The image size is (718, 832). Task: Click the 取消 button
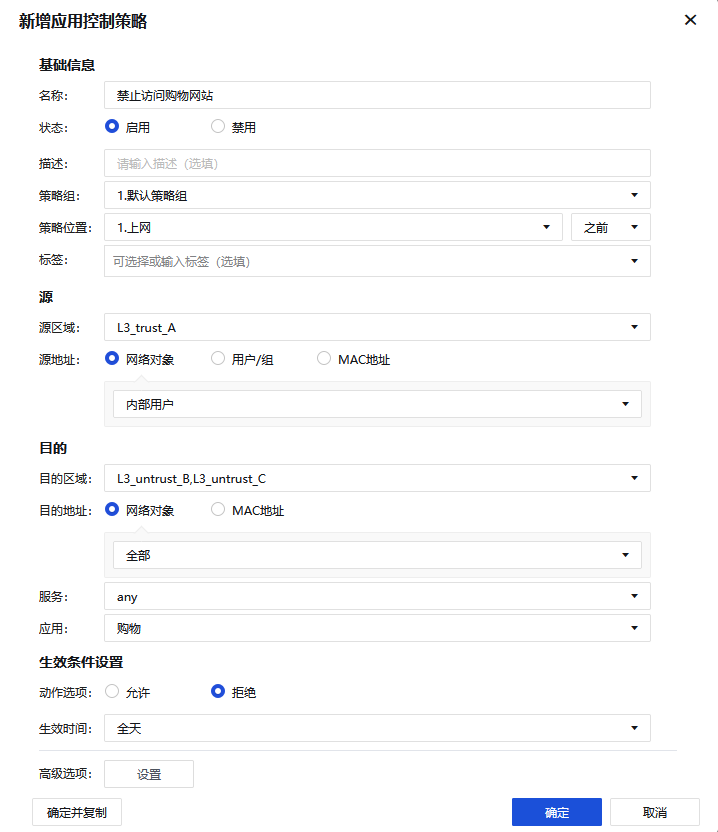coord(655,812)
